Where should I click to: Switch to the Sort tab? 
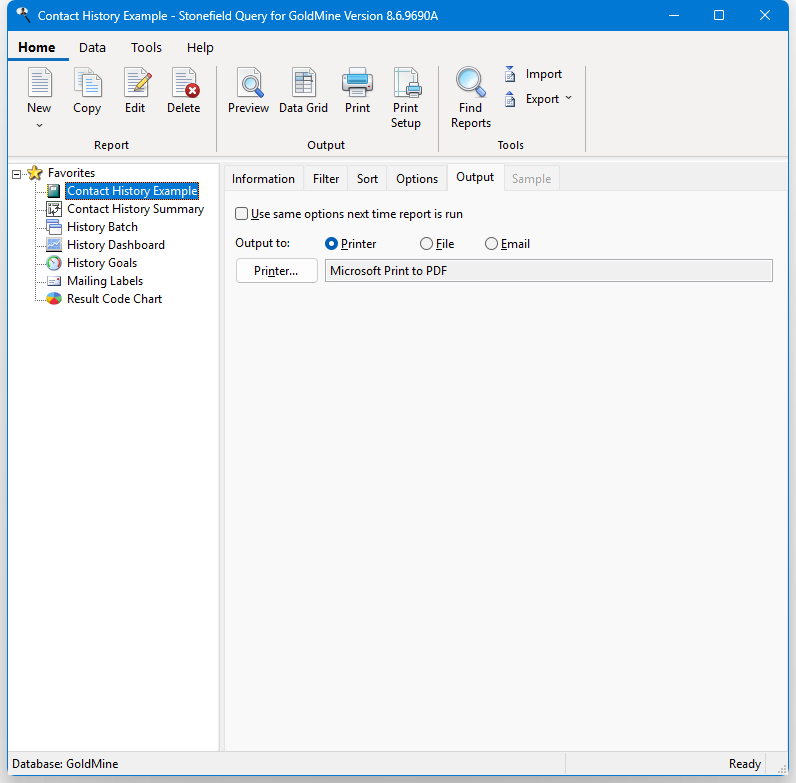367,179
